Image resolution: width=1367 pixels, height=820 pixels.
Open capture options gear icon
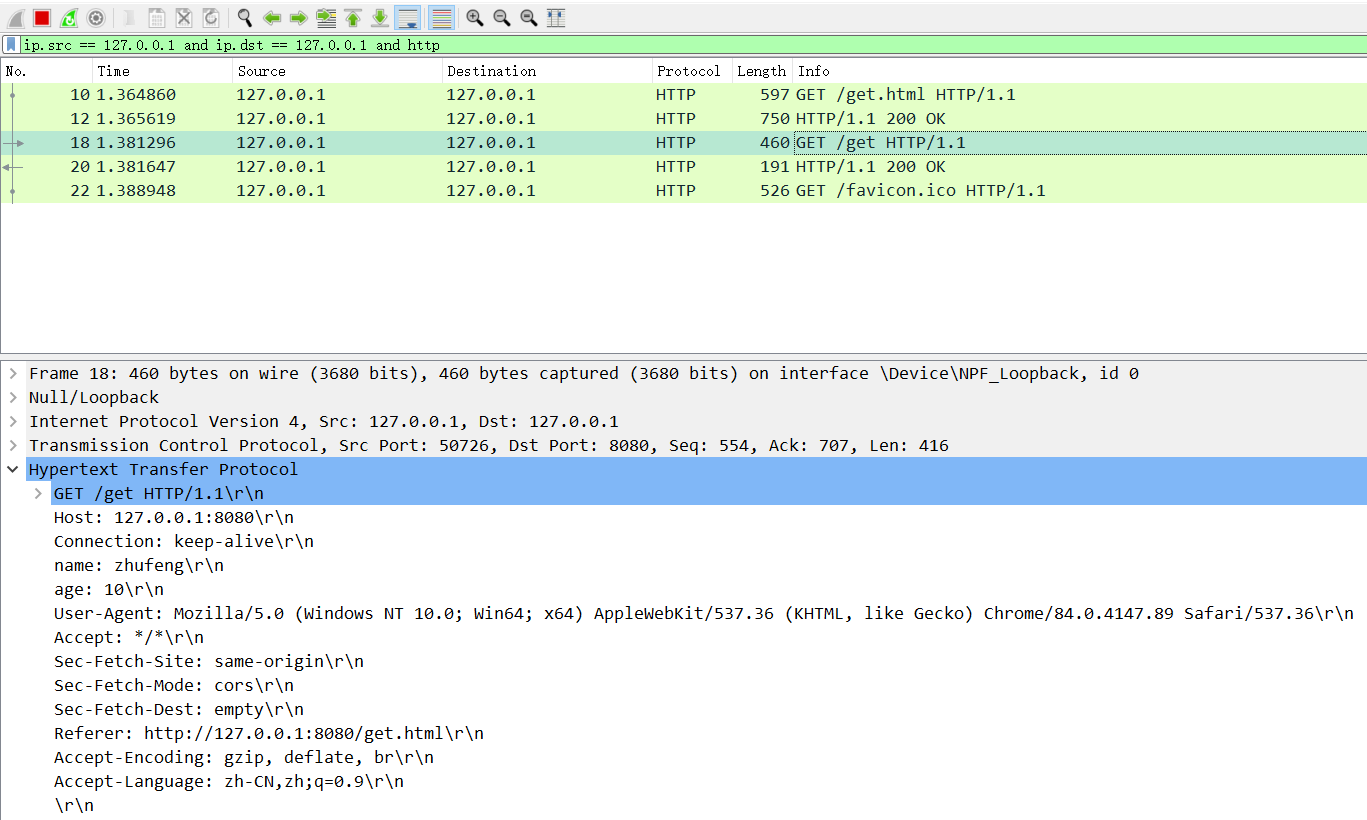96,17
